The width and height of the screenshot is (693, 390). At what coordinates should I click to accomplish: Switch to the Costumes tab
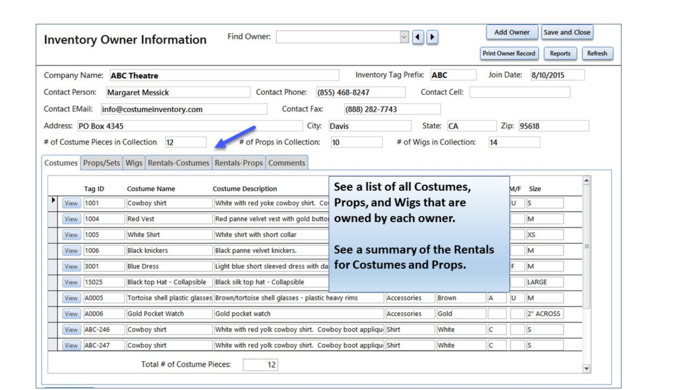(x=61, y=163)
